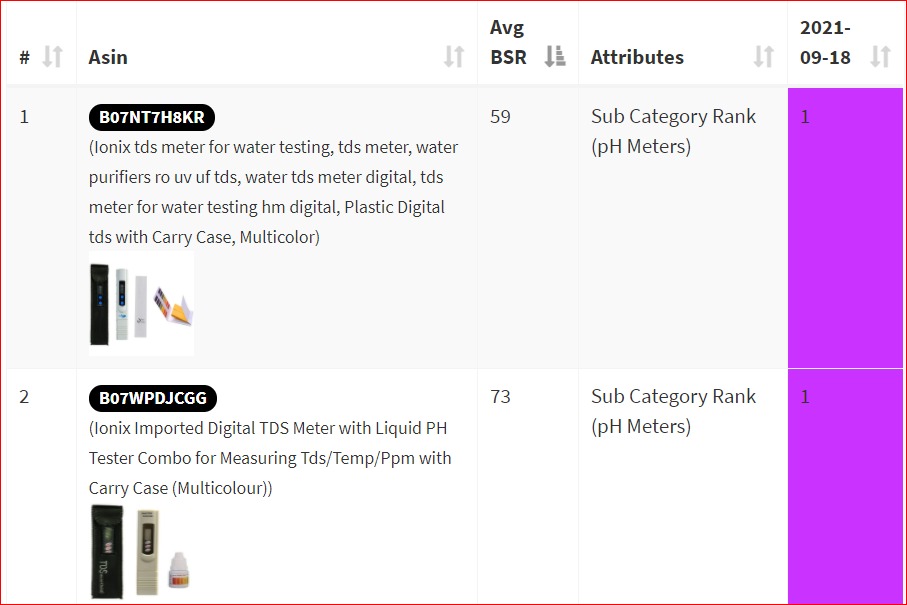Select the magenta rank cell in row 2
Viewport: 907px width, 605px height.
(845, 487)
